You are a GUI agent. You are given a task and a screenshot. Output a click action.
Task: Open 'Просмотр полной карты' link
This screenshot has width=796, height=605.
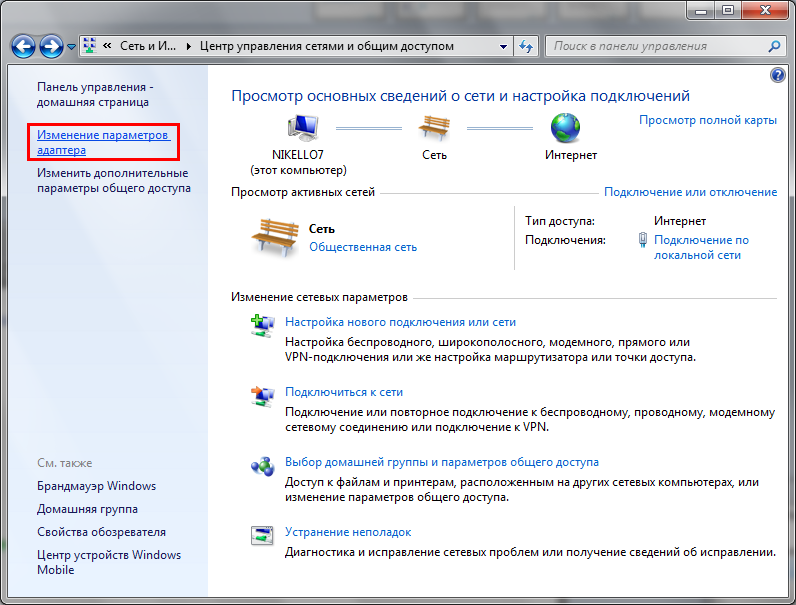click(708, 120)
